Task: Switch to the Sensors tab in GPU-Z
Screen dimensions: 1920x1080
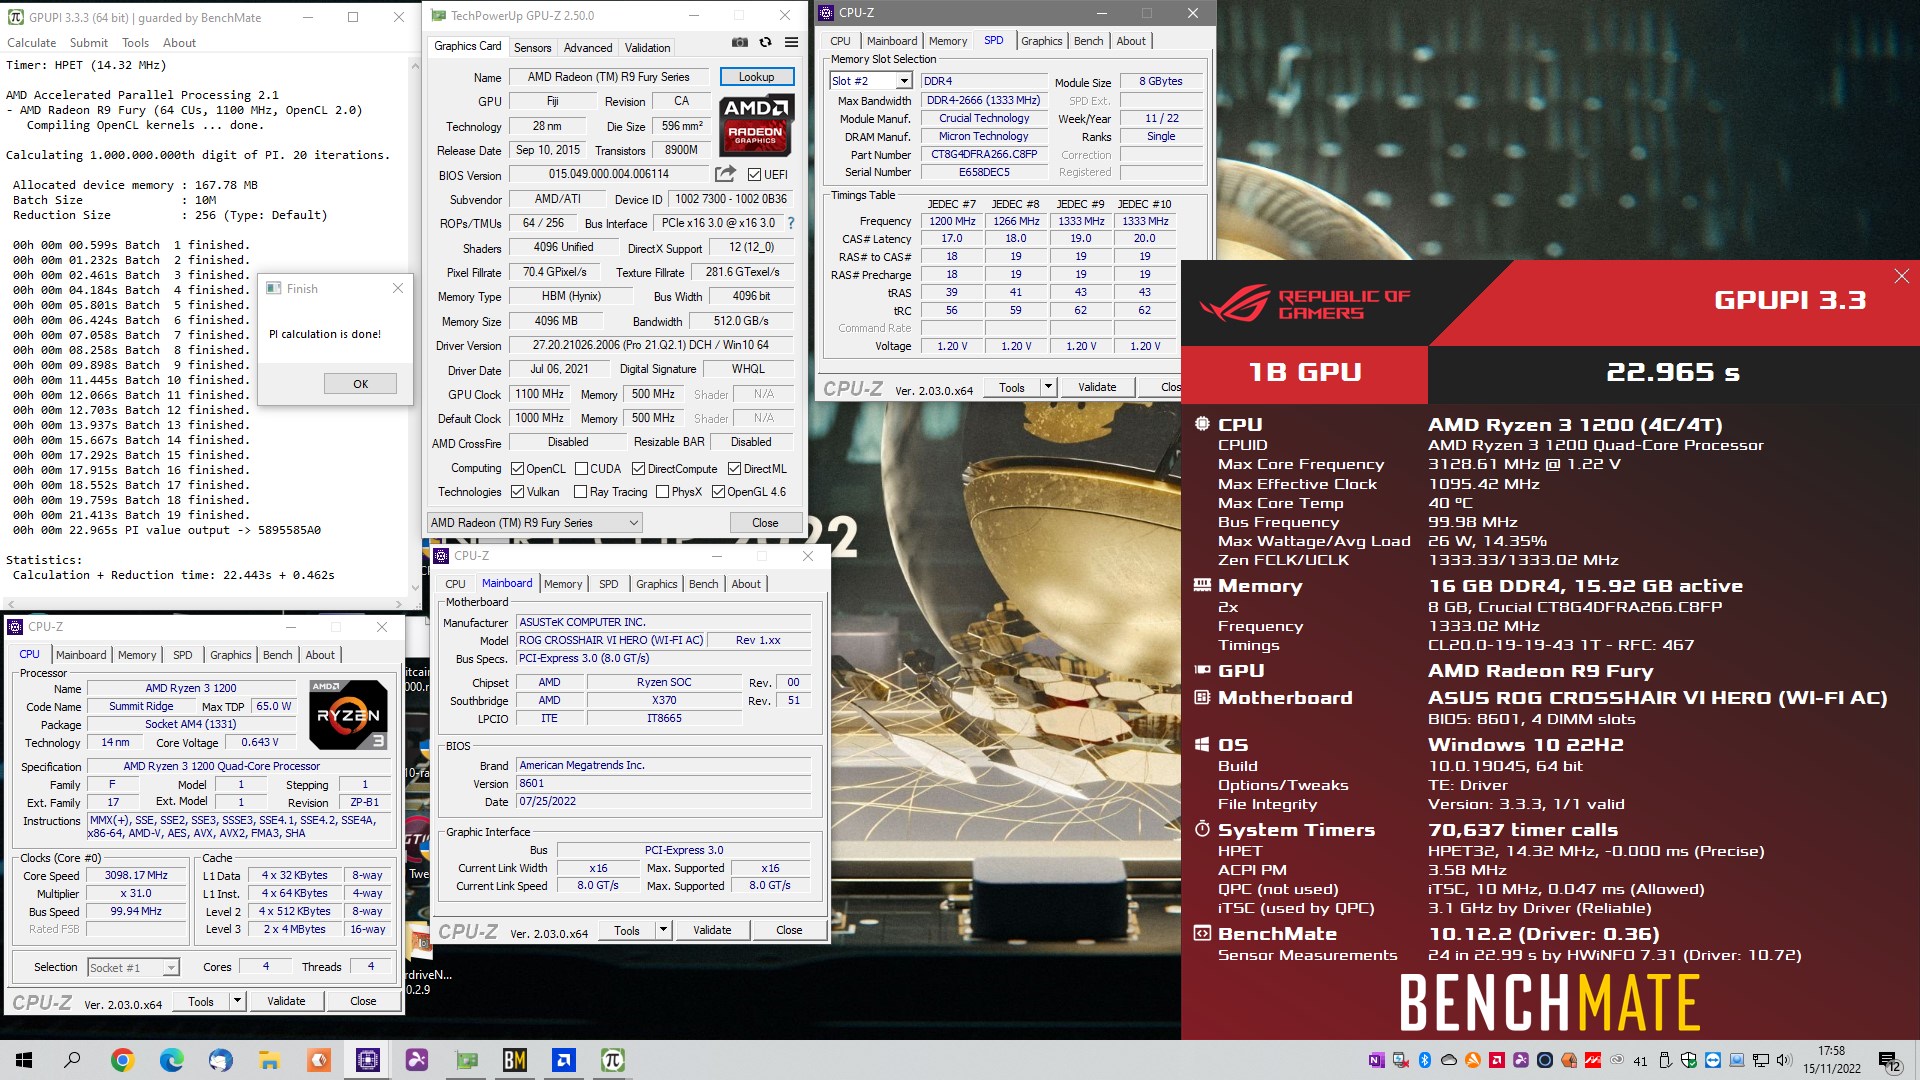Action: [532, 48]
